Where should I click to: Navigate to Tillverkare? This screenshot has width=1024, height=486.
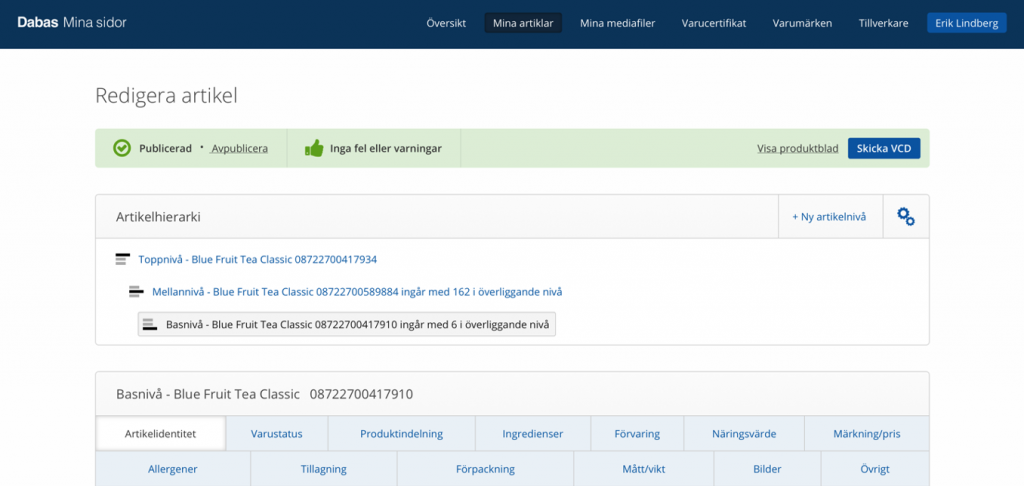coord(883,24)
